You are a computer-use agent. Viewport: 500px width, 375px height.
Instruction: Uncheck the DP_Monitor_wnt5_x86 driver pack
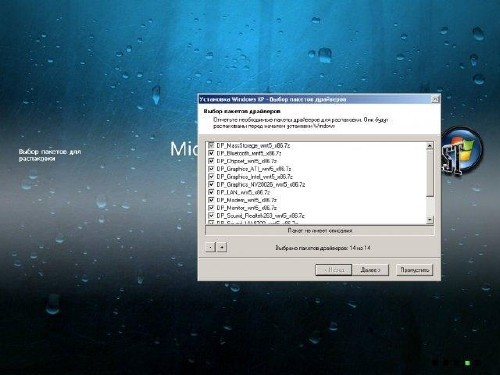211,208
